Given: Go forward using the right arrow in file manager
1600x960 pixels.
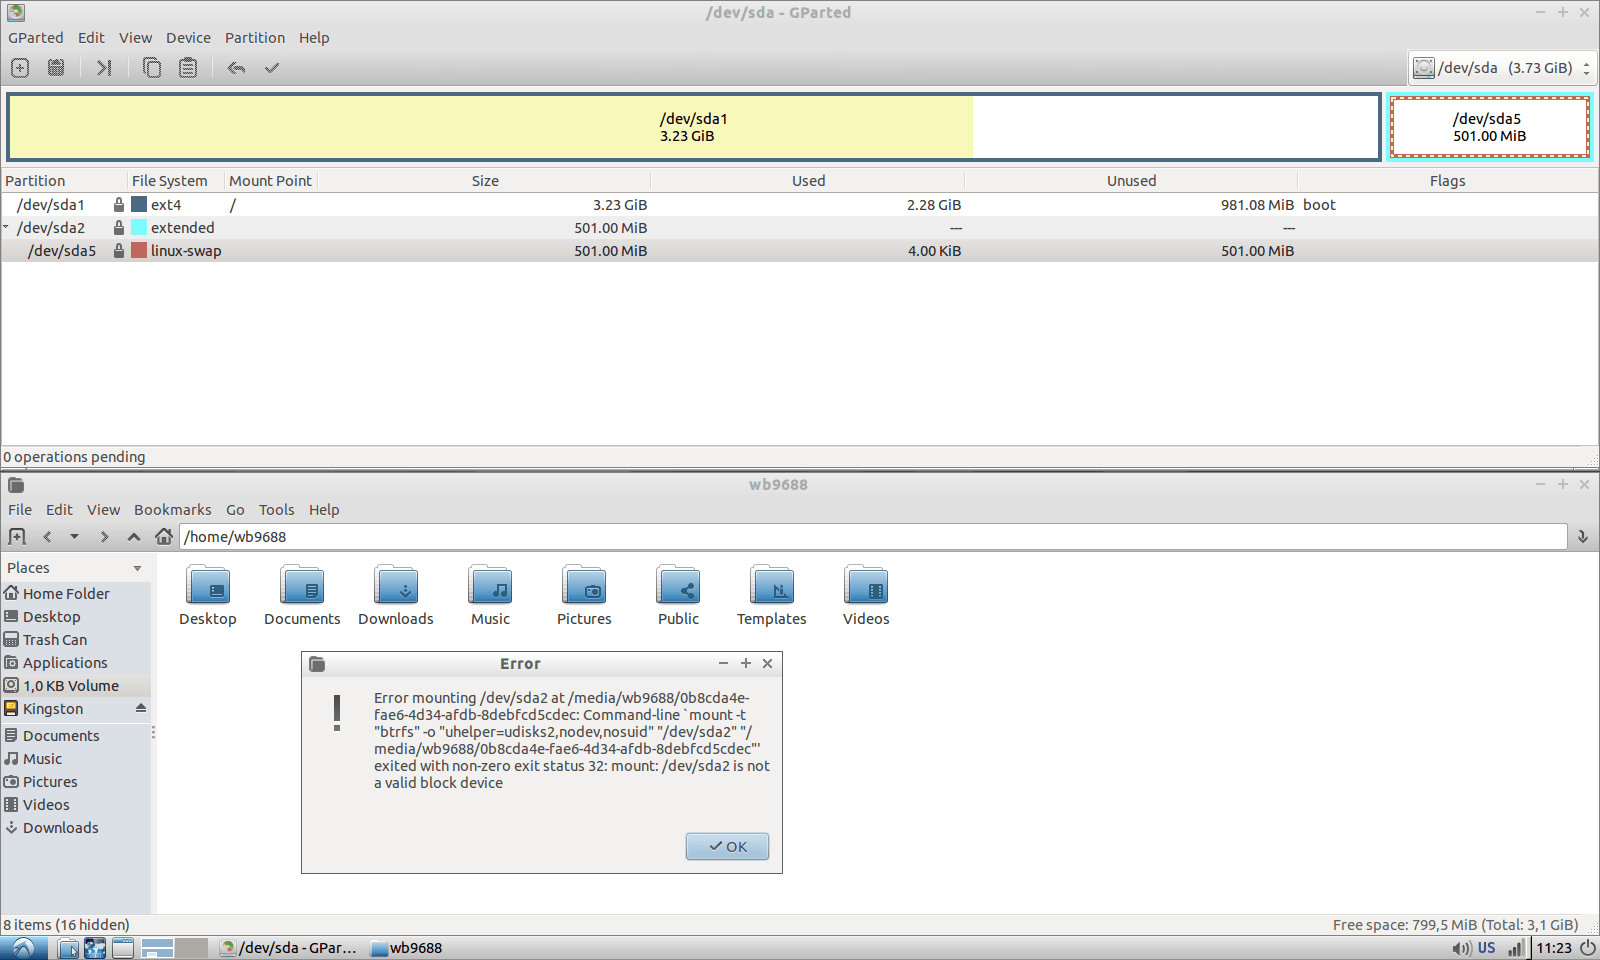Looking at the screenshot, I should point(104,537).
